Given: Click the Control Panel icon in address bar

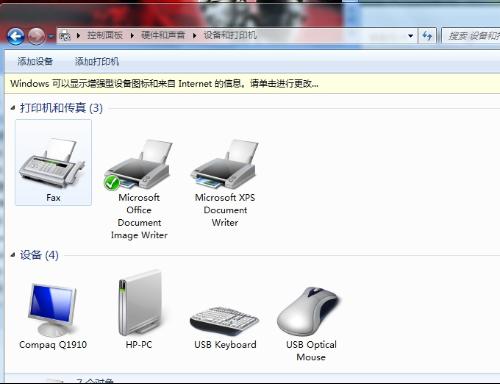Looking at the screenshot, I should [x=65, y=35].
